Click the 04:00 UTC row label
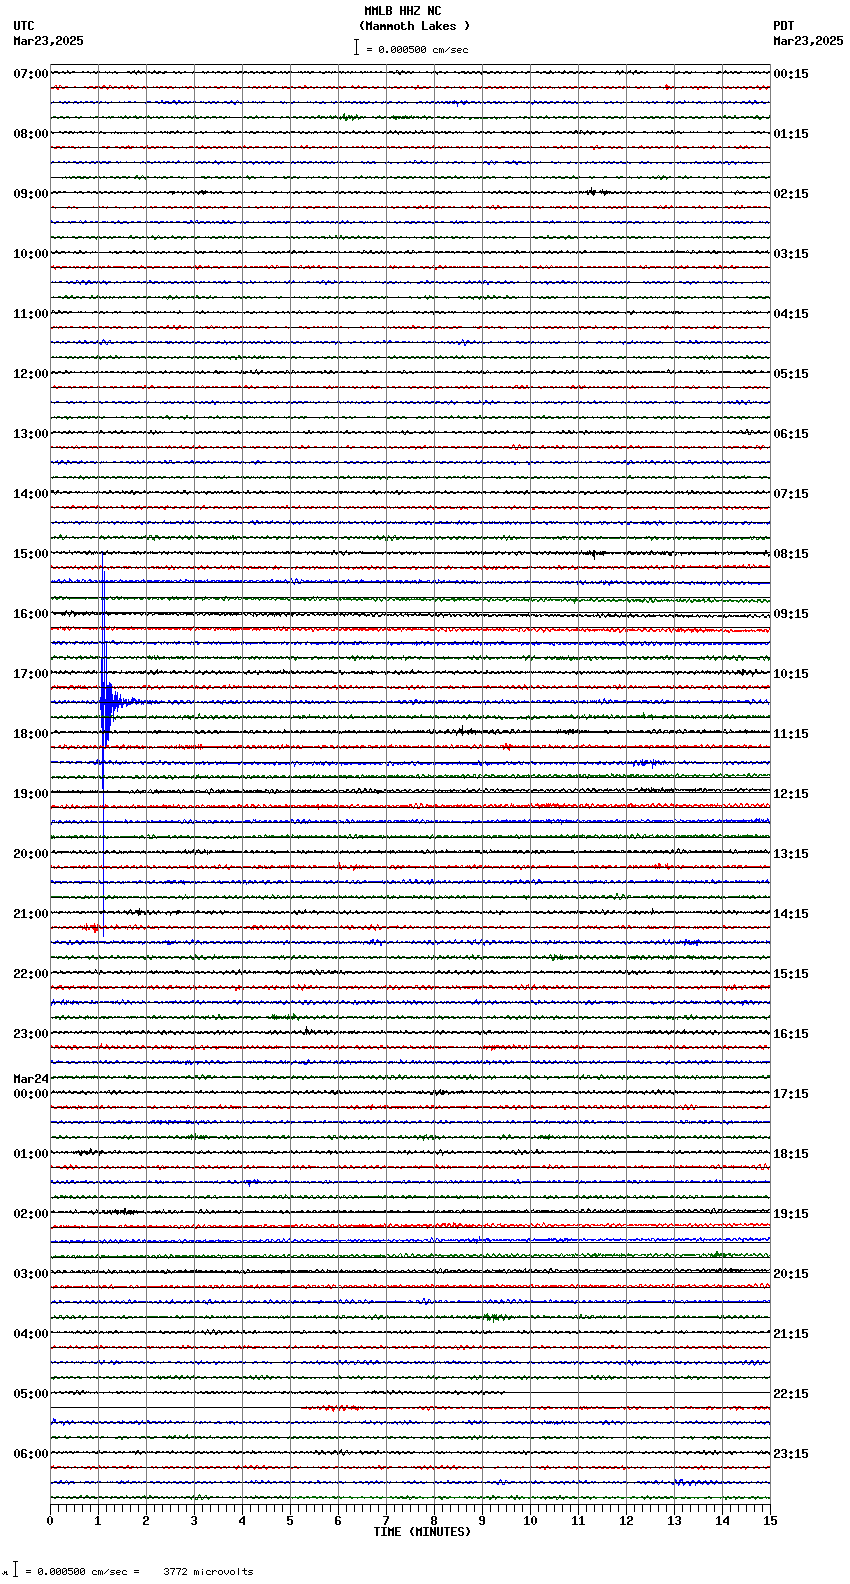The height and width of the screenshot is (1584, 850). 31,1334
